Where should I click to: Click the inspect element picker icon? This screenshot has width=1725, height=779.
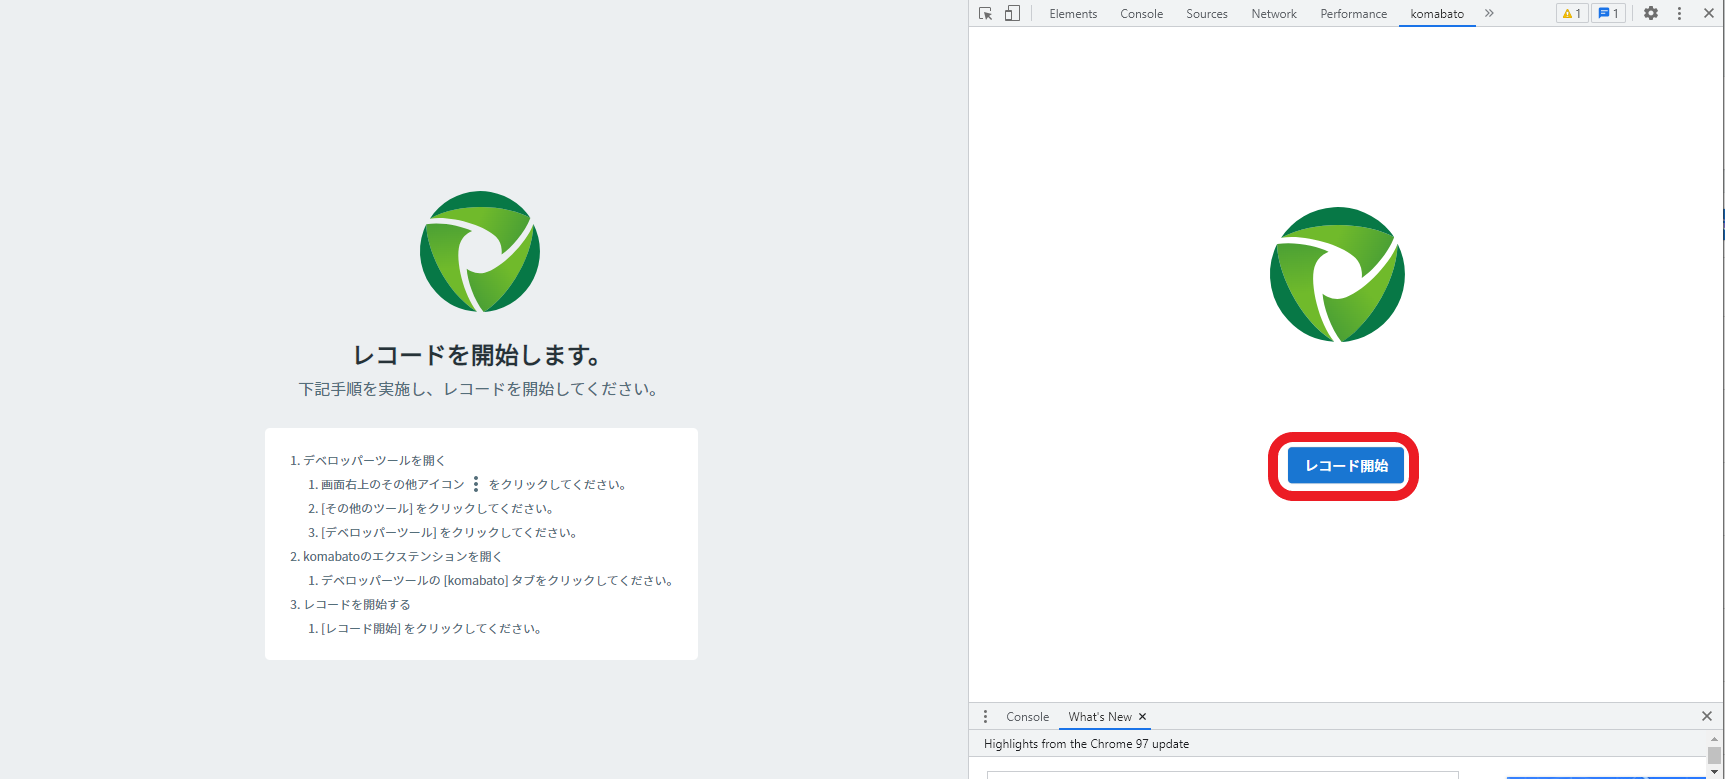tap(985, 13)
